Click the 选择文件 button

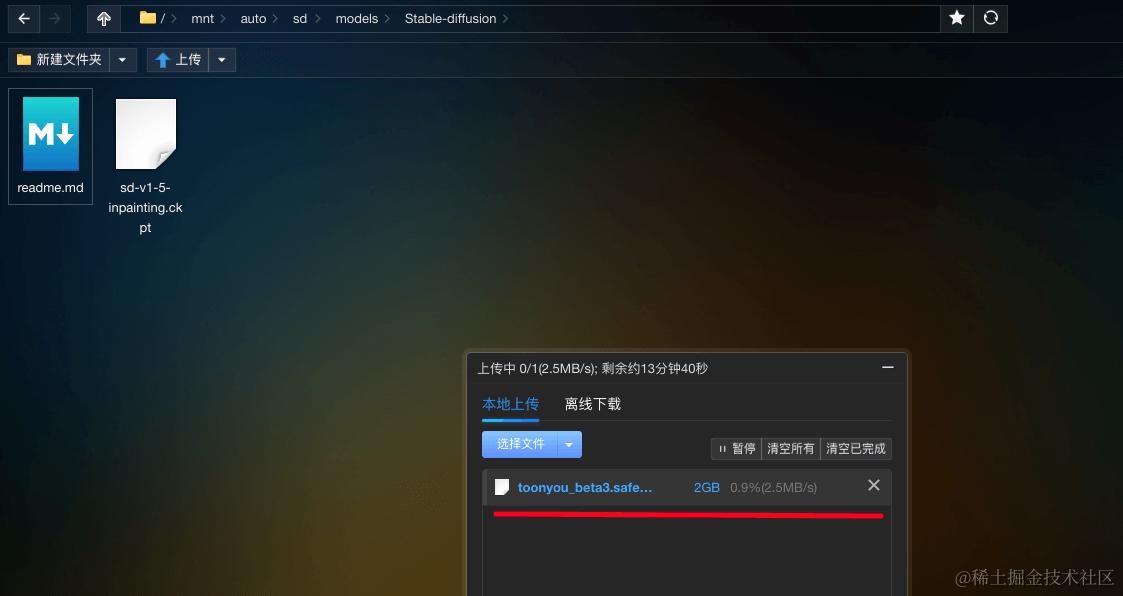519,445
